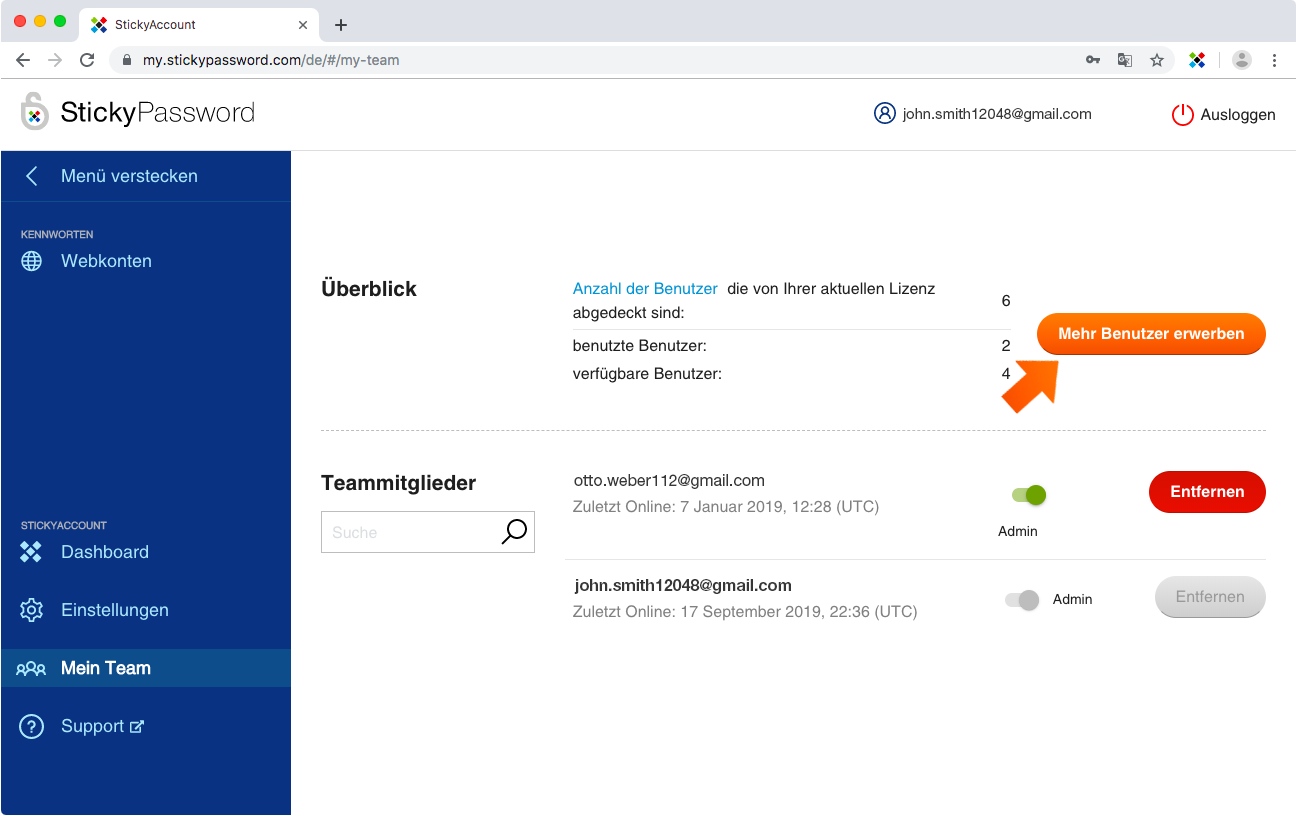Click the Dashboard icon in sidebar
Screen dimensions: 1296x816
point(32,552)
